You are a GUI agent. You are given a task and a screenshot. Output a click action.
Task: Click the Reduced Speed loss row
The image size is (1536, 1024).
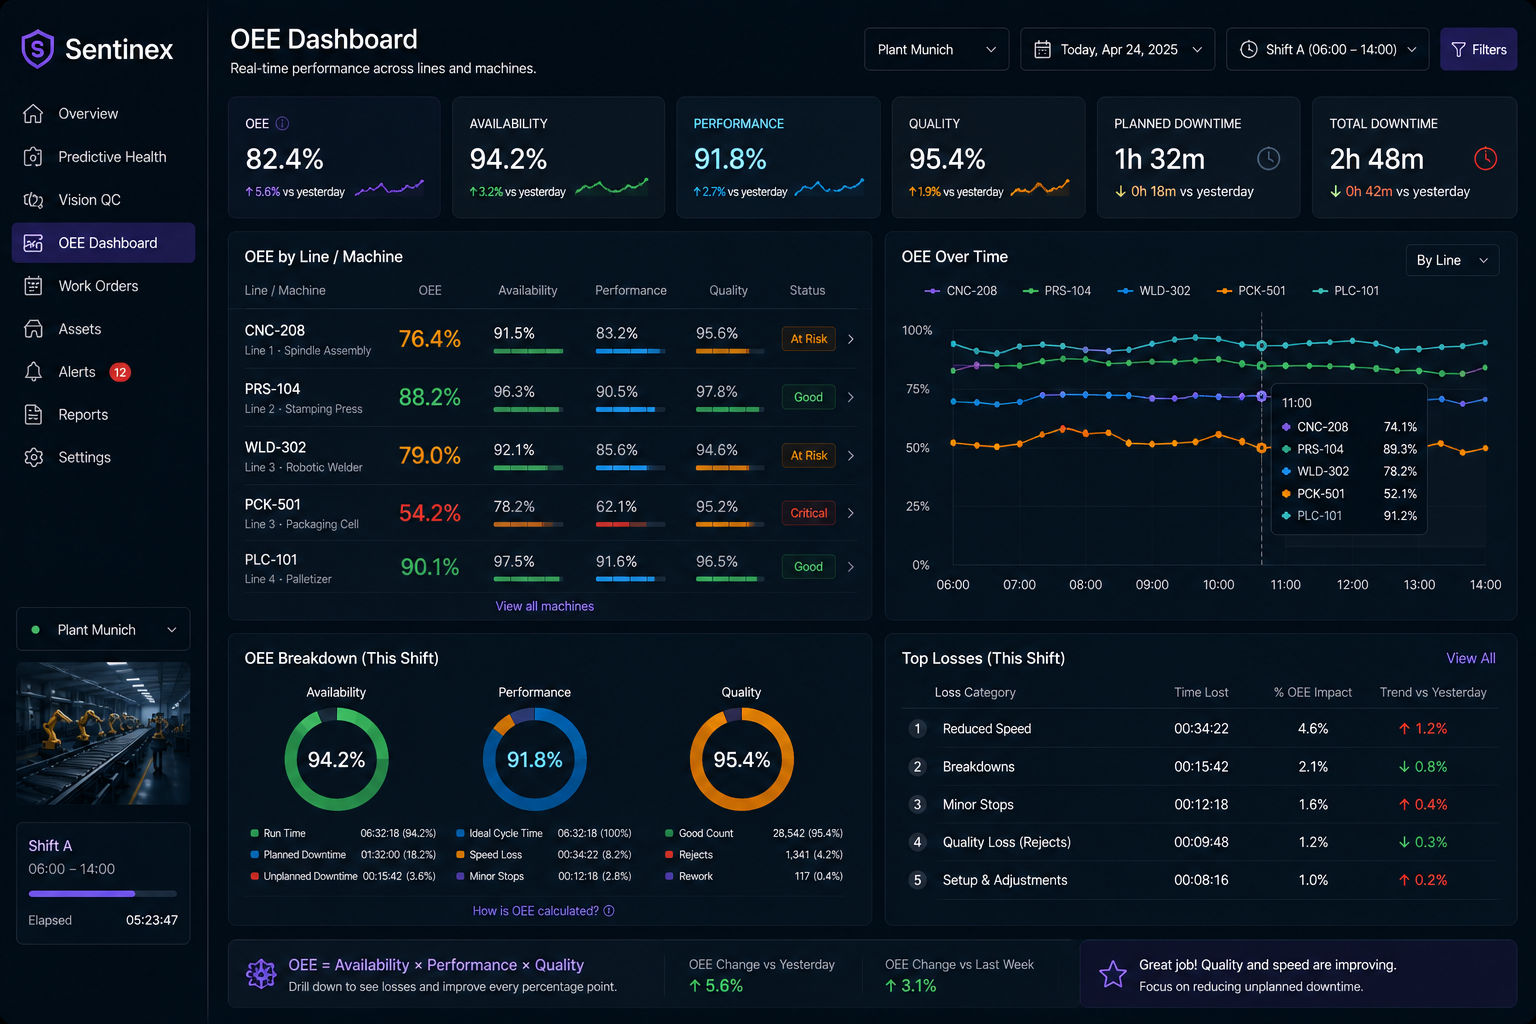click(x=1200, y=729)
